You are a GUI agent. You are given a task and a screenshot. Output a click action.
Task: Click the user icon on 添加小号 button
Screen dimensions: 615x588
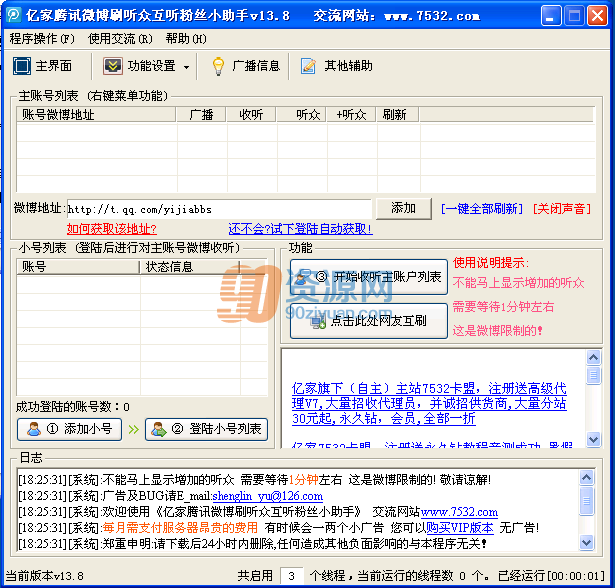(x=34, y=429)
